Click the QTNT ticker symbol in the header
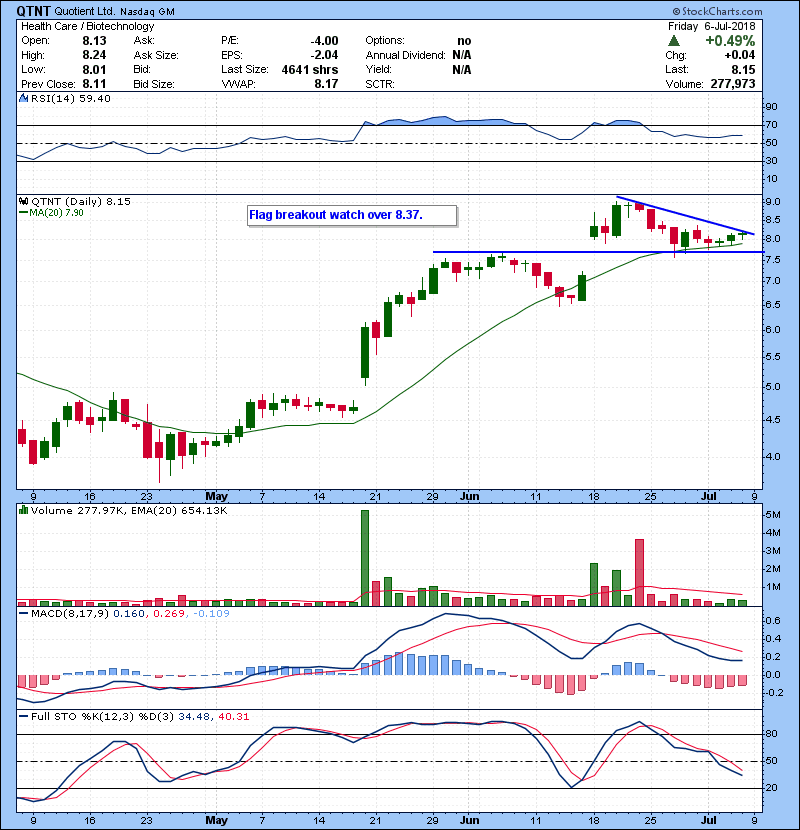The height and width of the screenshot is (830, 800). (34, 11)
